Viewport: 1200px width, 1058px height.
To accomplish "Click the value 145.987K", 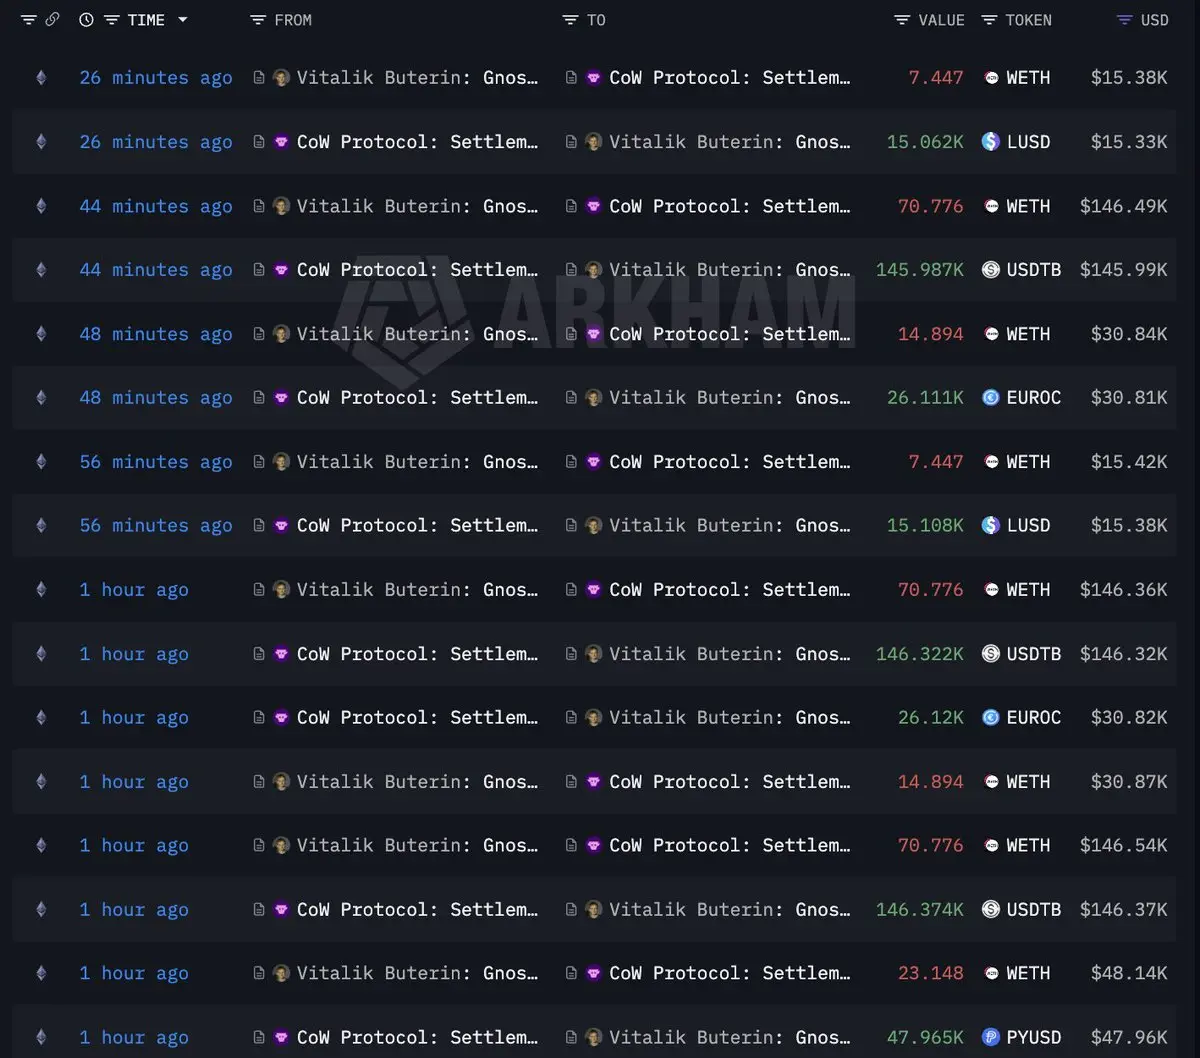I will coord(920,270).
